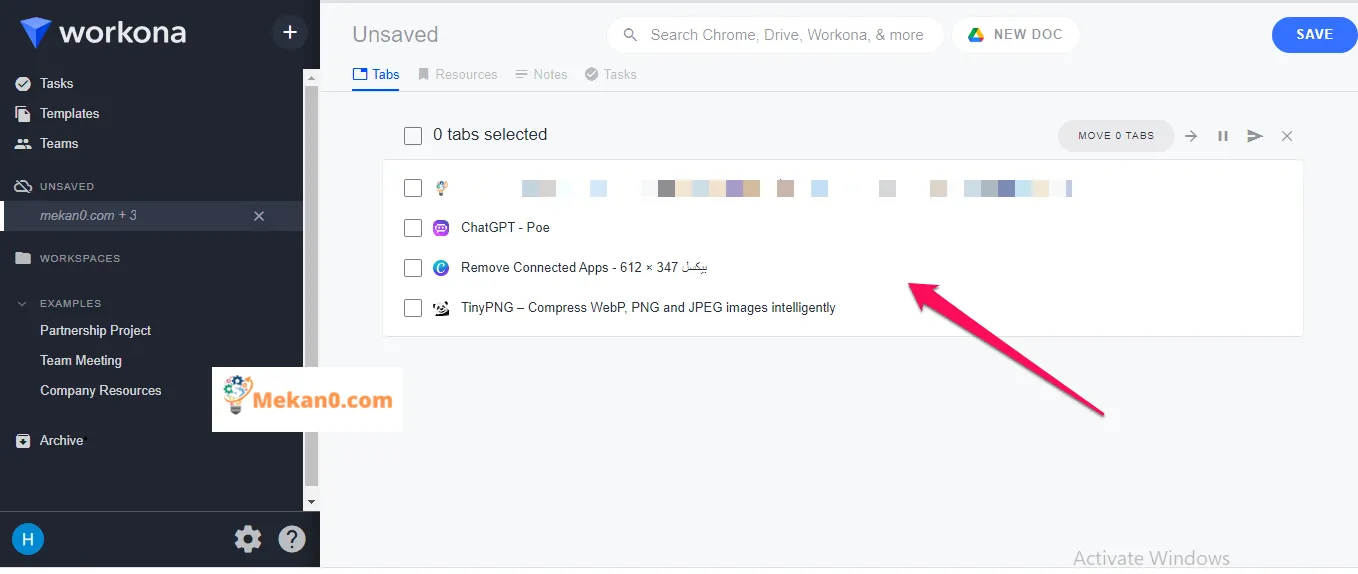Tick the checkbox for TinyPNG tab

(x=413, y=308)
